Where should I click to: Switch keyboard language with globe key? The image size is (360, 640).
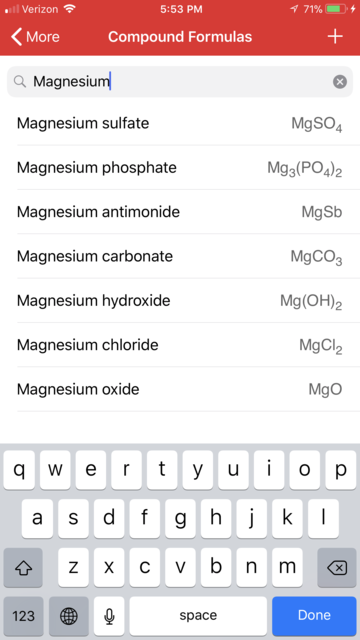pyautogui.click(x=69, y=616)
